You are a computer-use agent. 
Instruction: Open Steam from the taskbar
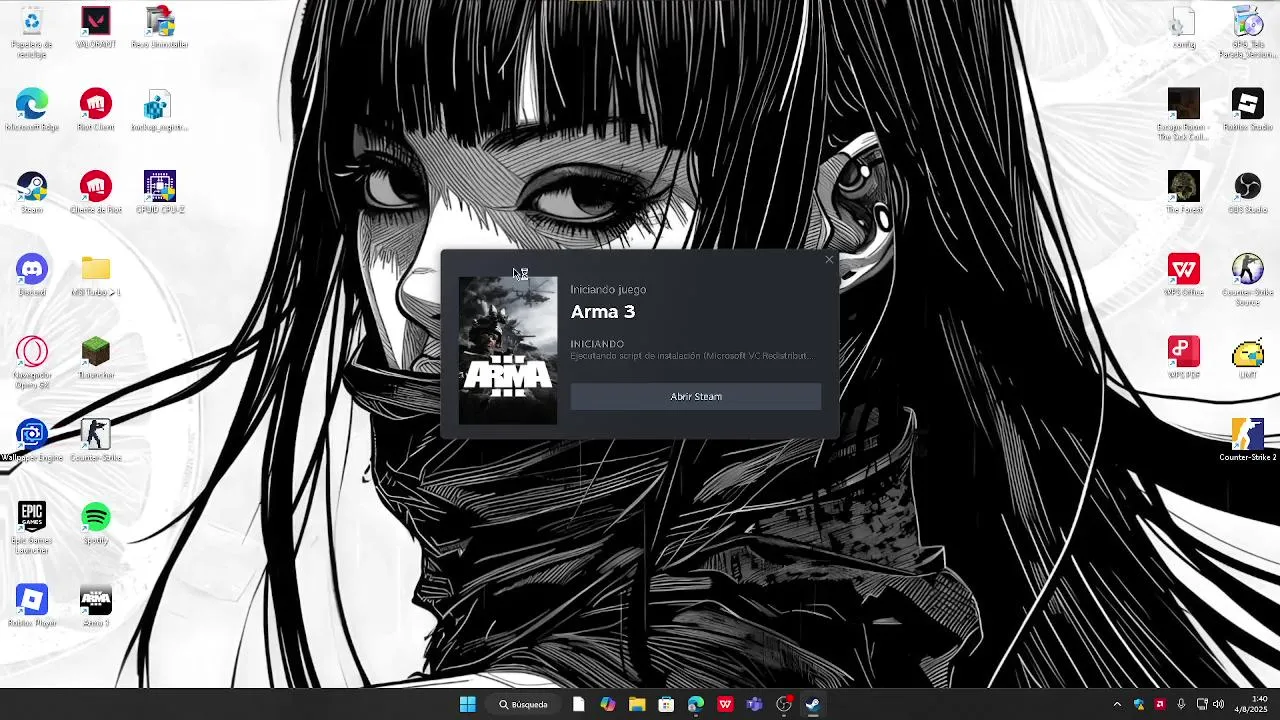[813, 704]
